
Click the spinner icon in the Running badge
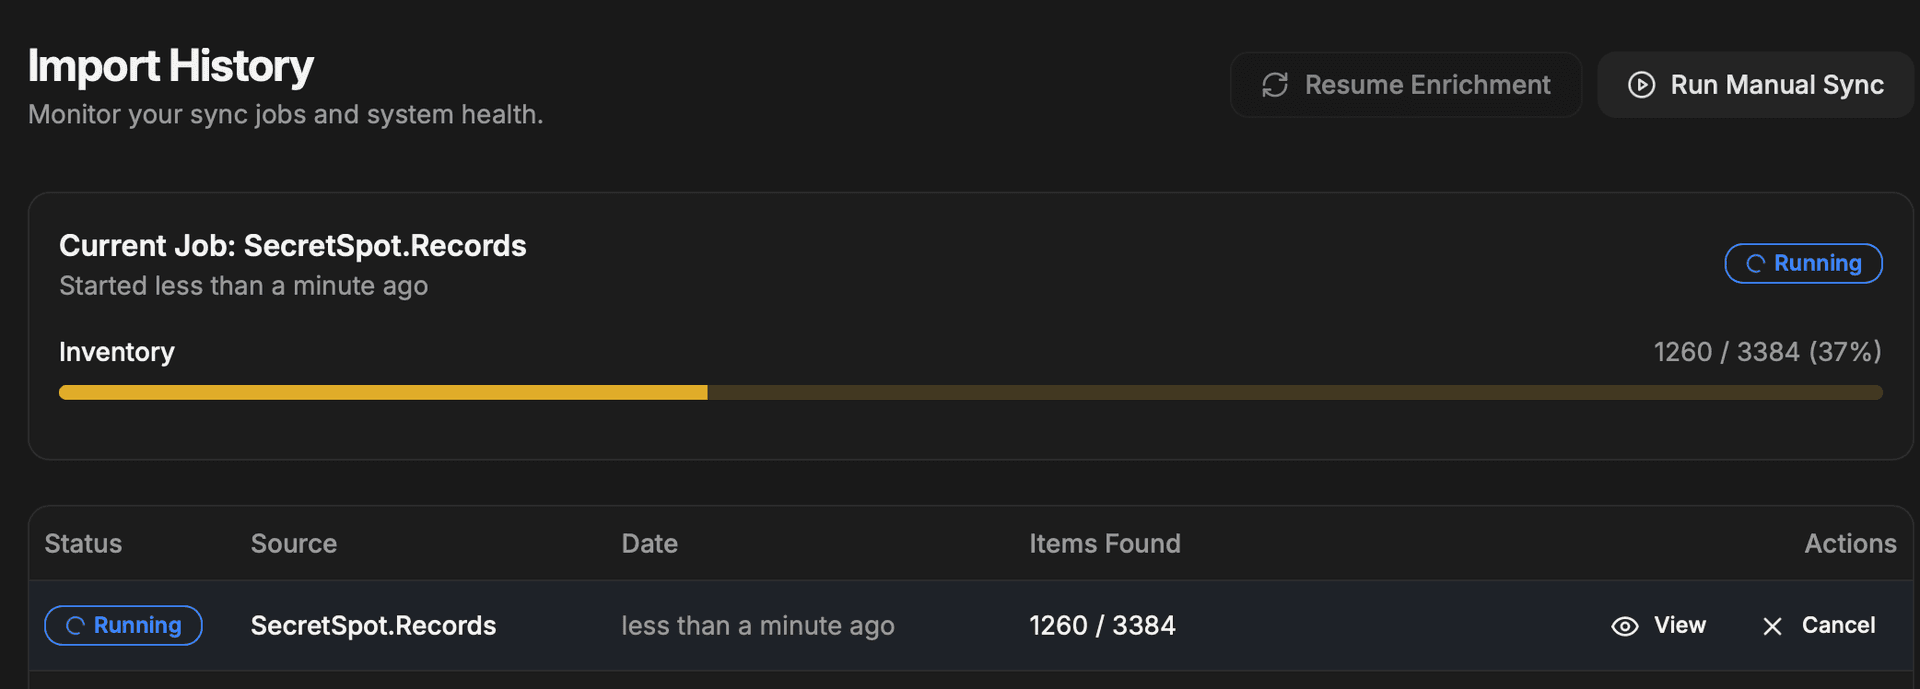point(1756,263)
